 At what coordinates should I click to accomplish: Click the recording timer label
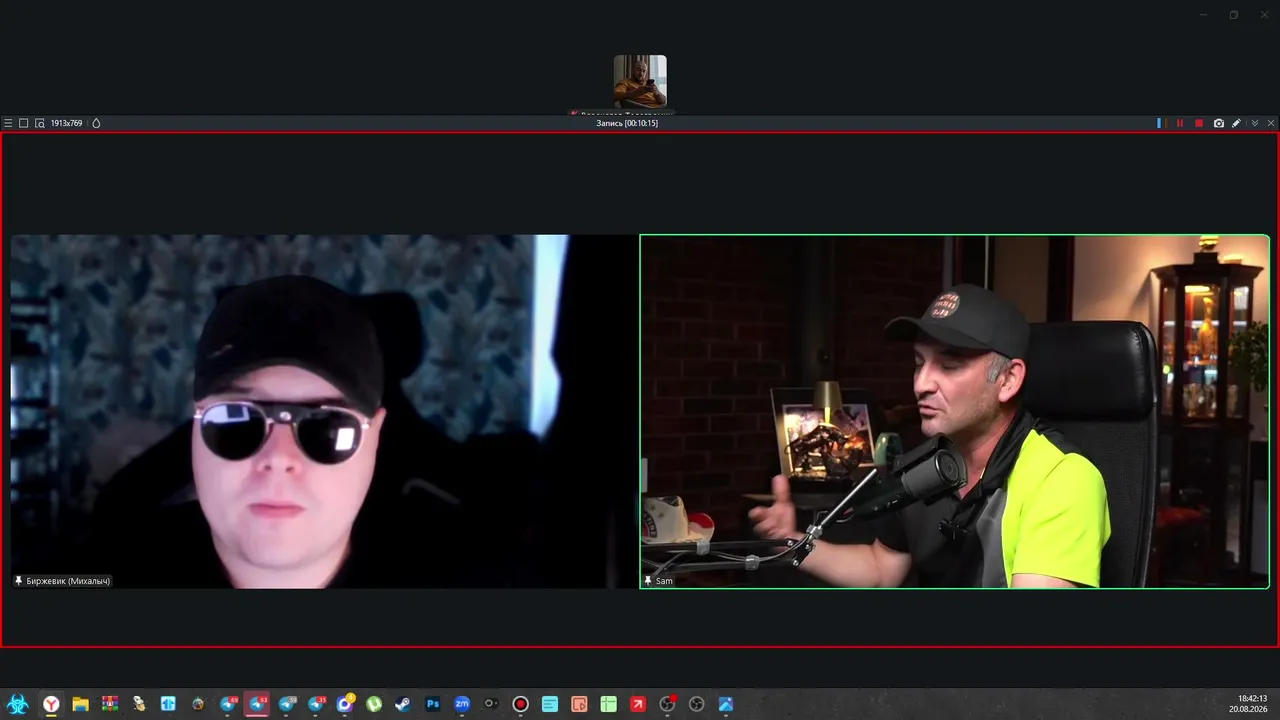coord(627,123)
